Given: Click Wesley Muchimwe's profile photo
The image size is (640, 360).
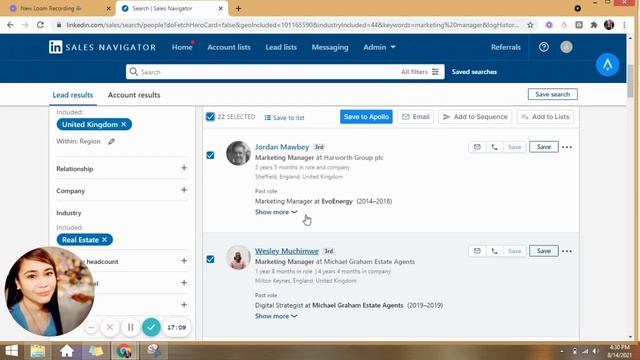Looking at the screenshot, I should pyautogui.click(x=238, y=258).
